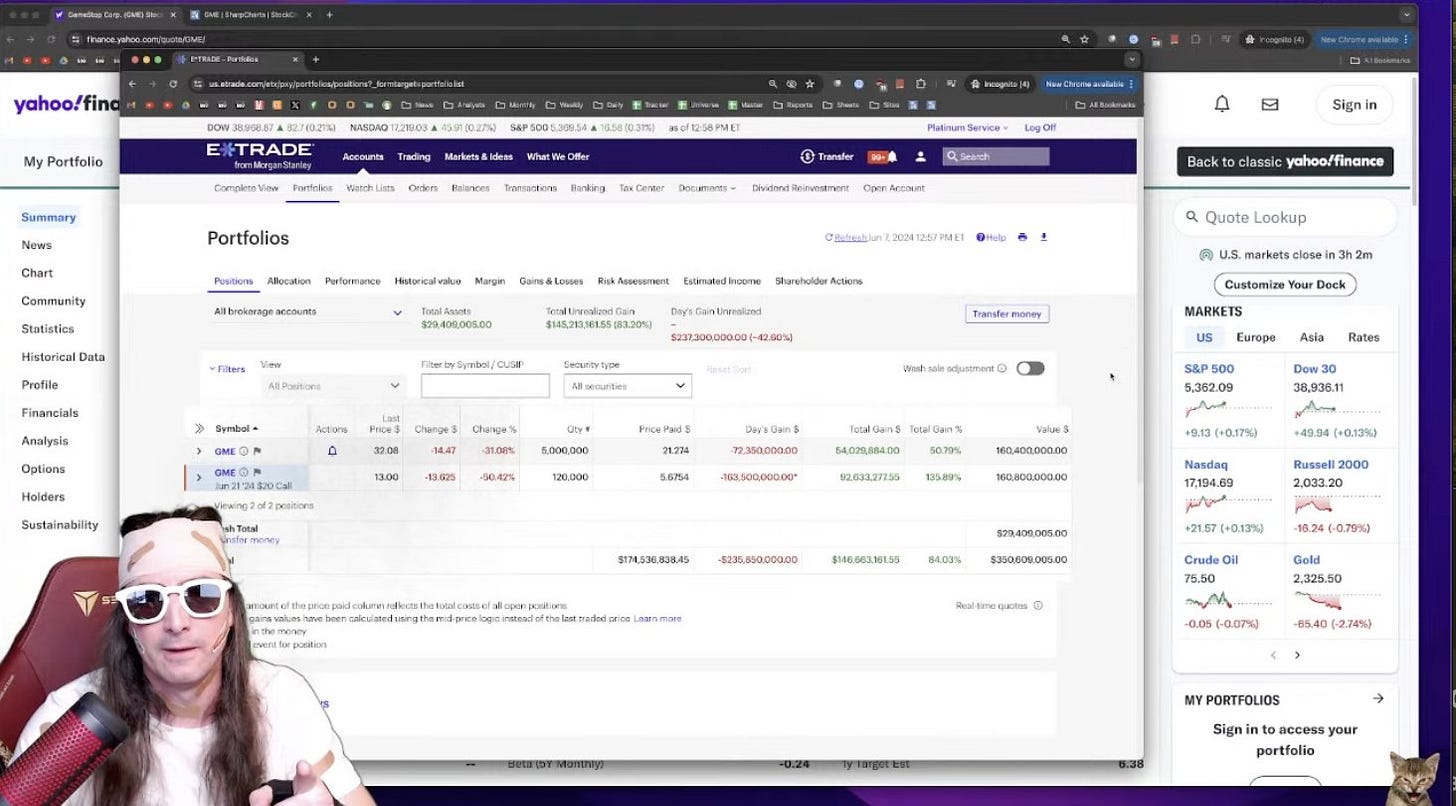Sort by the Qty column header
This screenshot has width=1456, height=806.
(x=579, y=429)
